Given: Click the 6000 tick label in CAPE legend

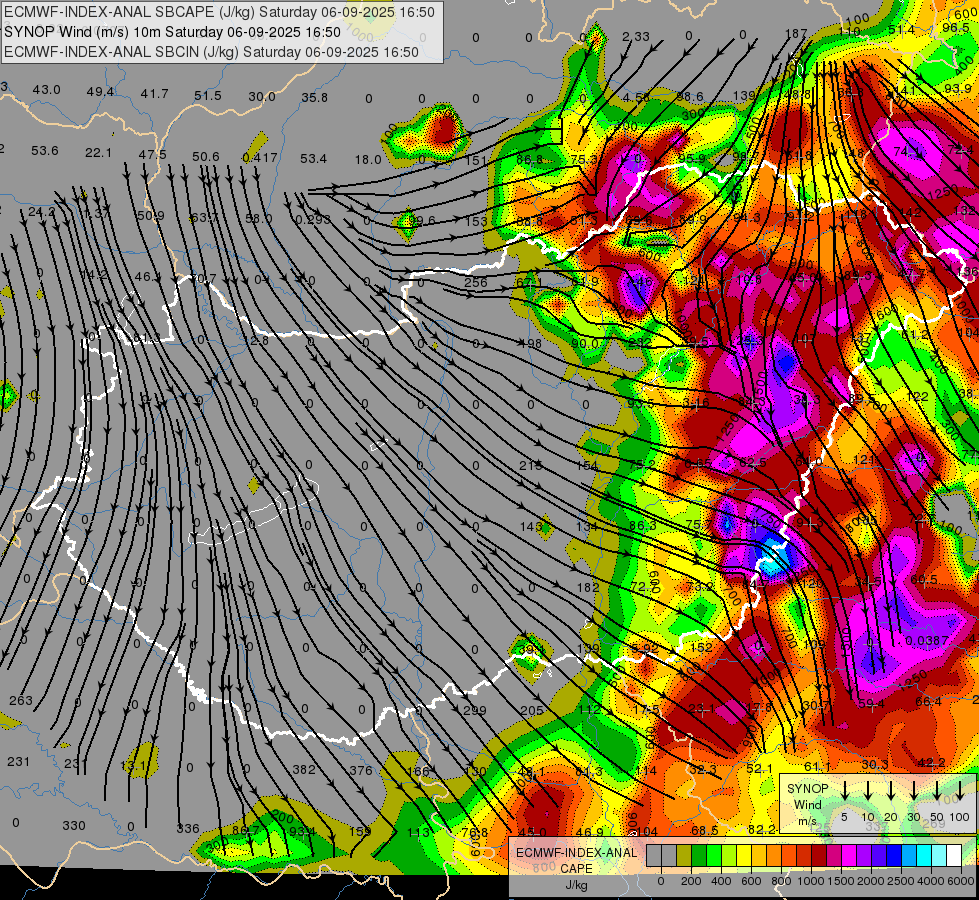Looking at the screenshot, I should click(962, 881).
